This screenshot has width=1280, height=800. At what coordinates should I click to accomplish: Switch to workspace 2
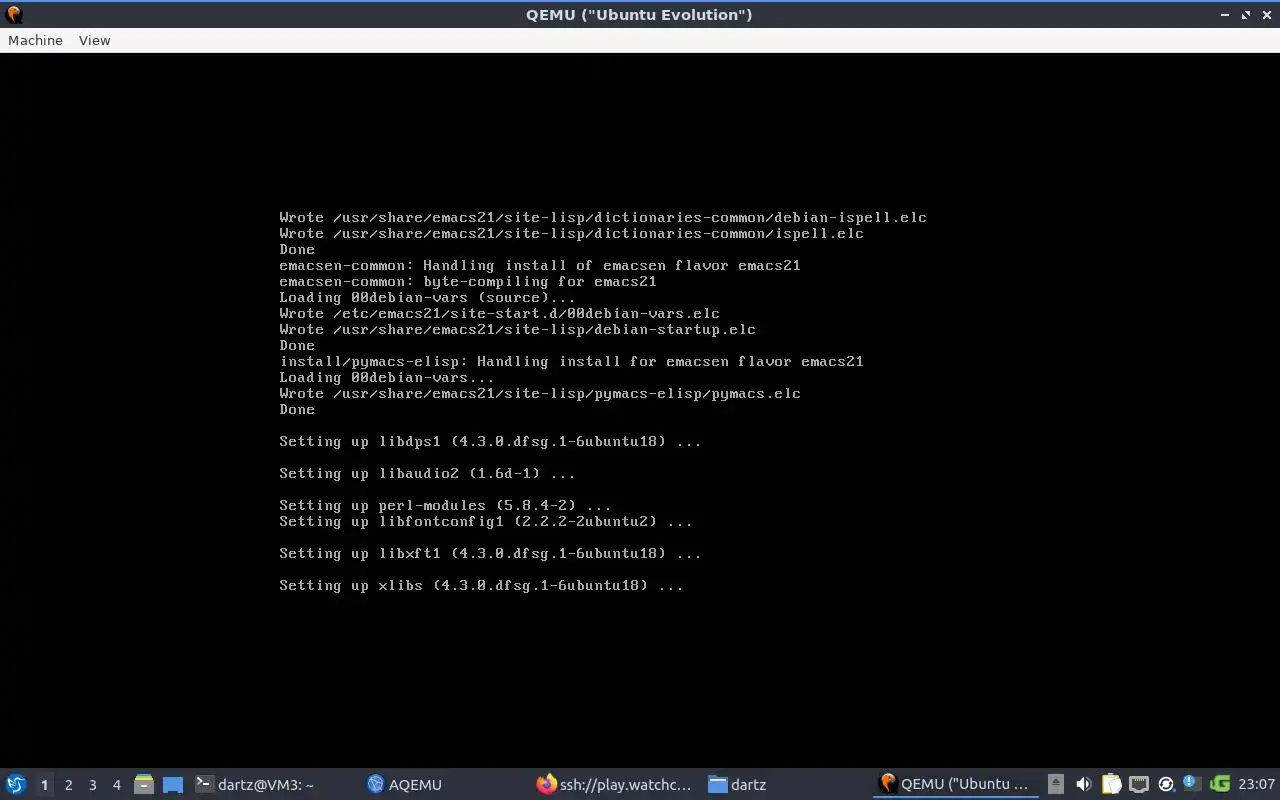coord(68,784)
